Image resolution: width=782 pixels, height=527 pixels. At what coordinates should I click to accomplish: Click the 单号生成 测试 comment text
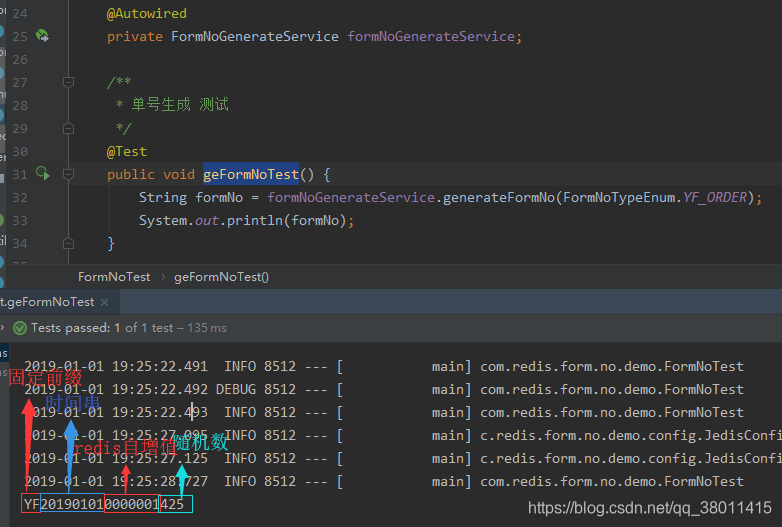tap(180, 105)
